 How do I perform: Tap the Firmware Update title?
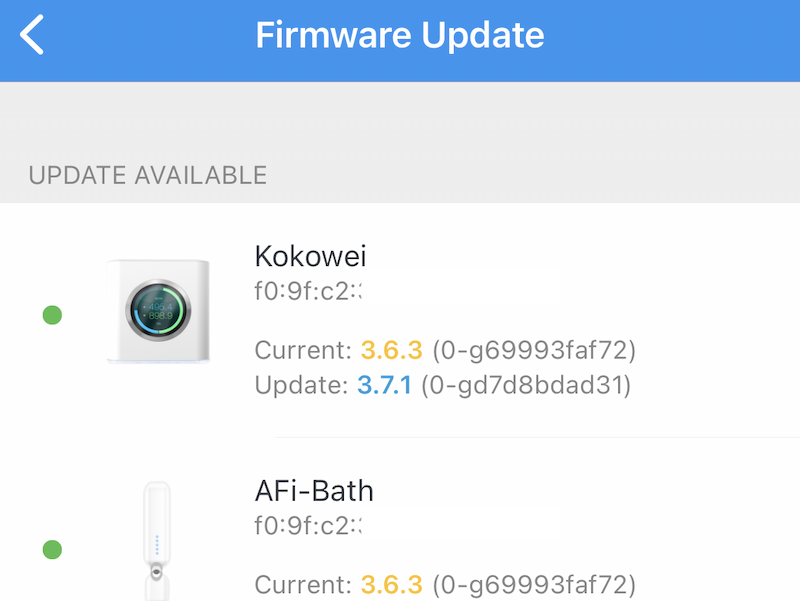tap(400, 36)
